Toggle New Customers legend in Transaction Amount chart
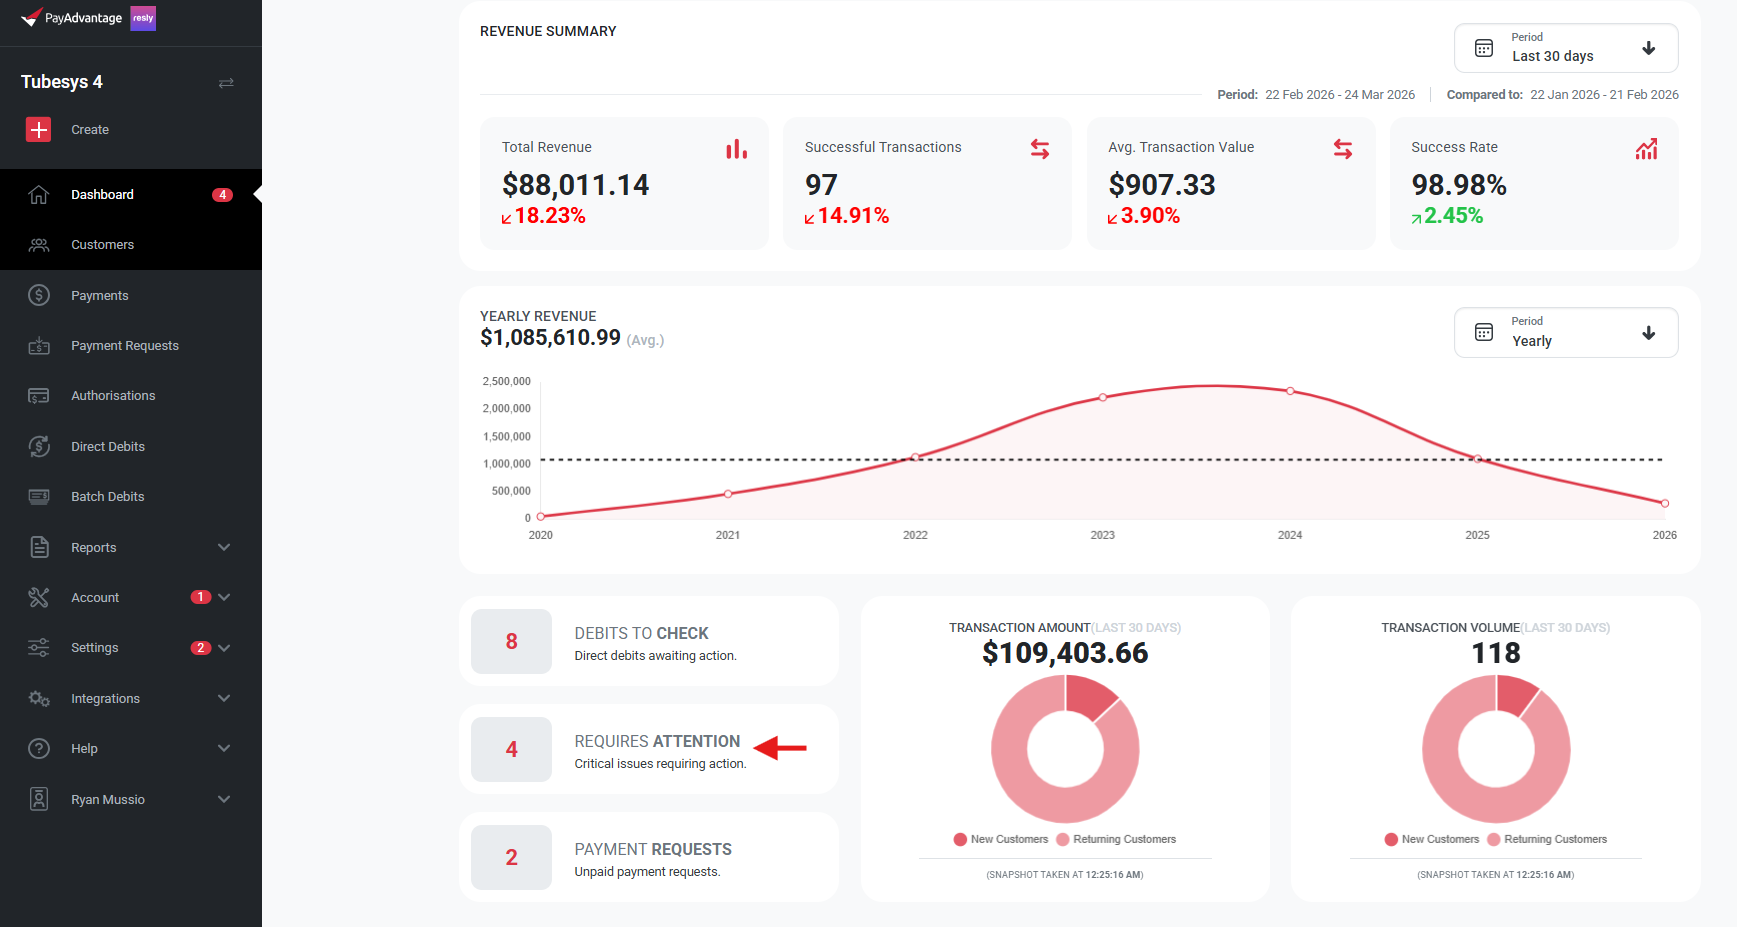This screenshot has width=1737, height=927. (x=1001, y=840)
